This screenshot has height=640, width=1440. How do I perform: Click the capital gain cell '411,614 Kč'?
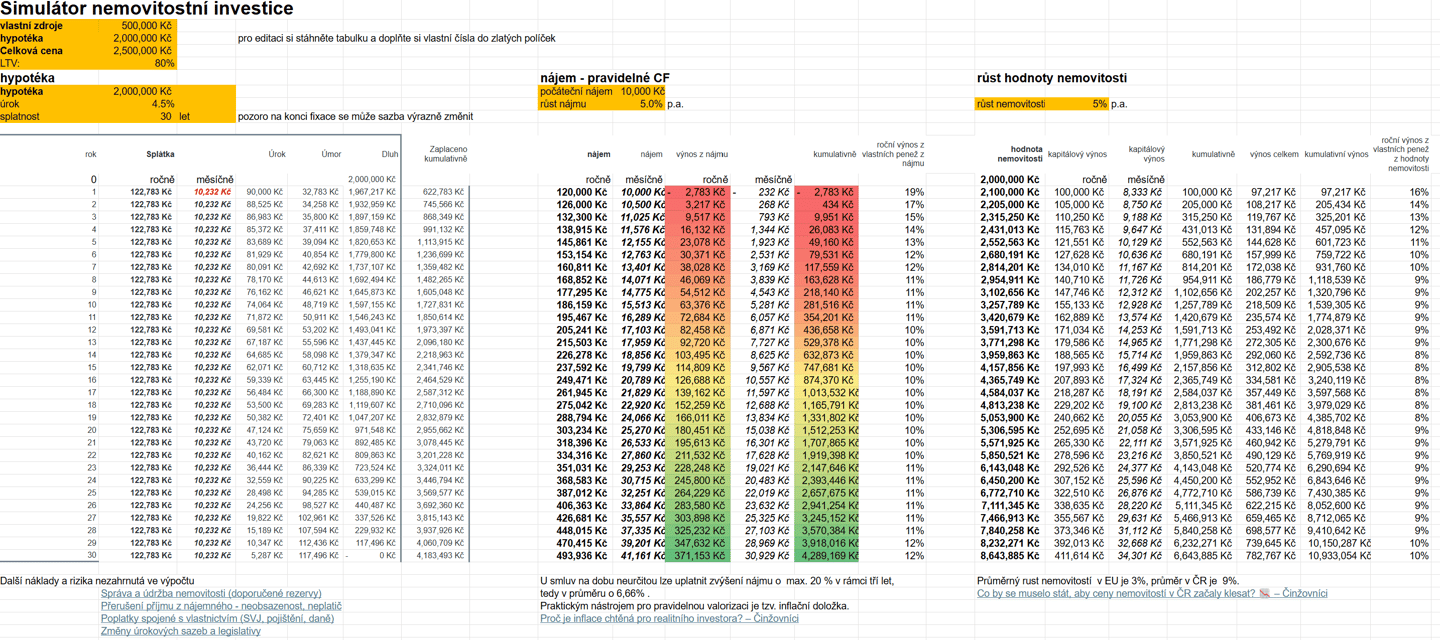click(x=1080, y=555)
